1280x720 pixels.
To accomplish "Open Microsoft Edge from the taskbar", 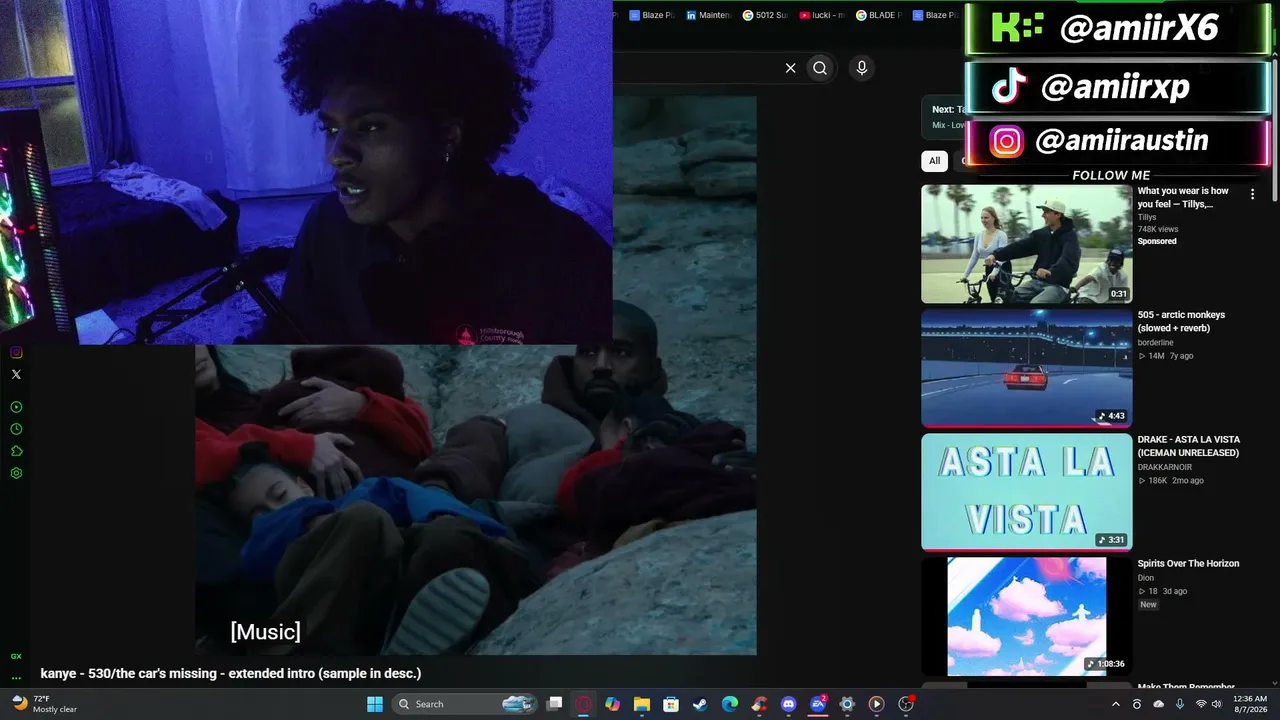I will 730,704.
